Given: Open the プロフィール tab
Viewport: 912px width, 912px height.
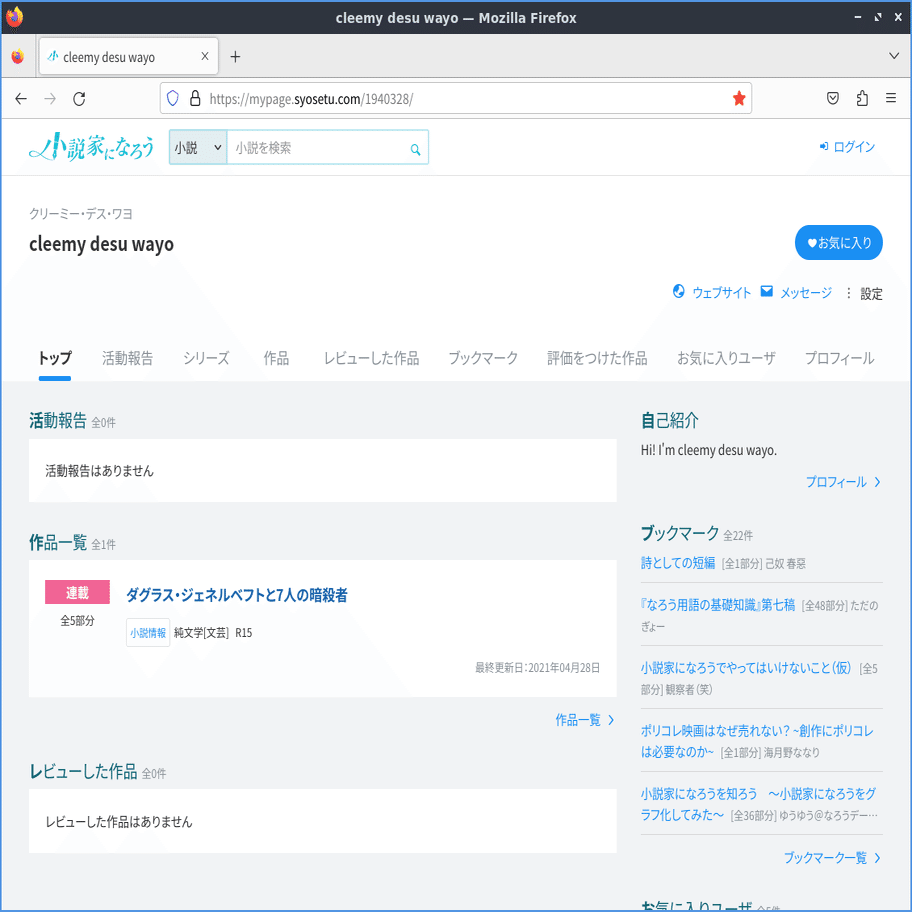Looking at the screenshot, I should point(839,358).
